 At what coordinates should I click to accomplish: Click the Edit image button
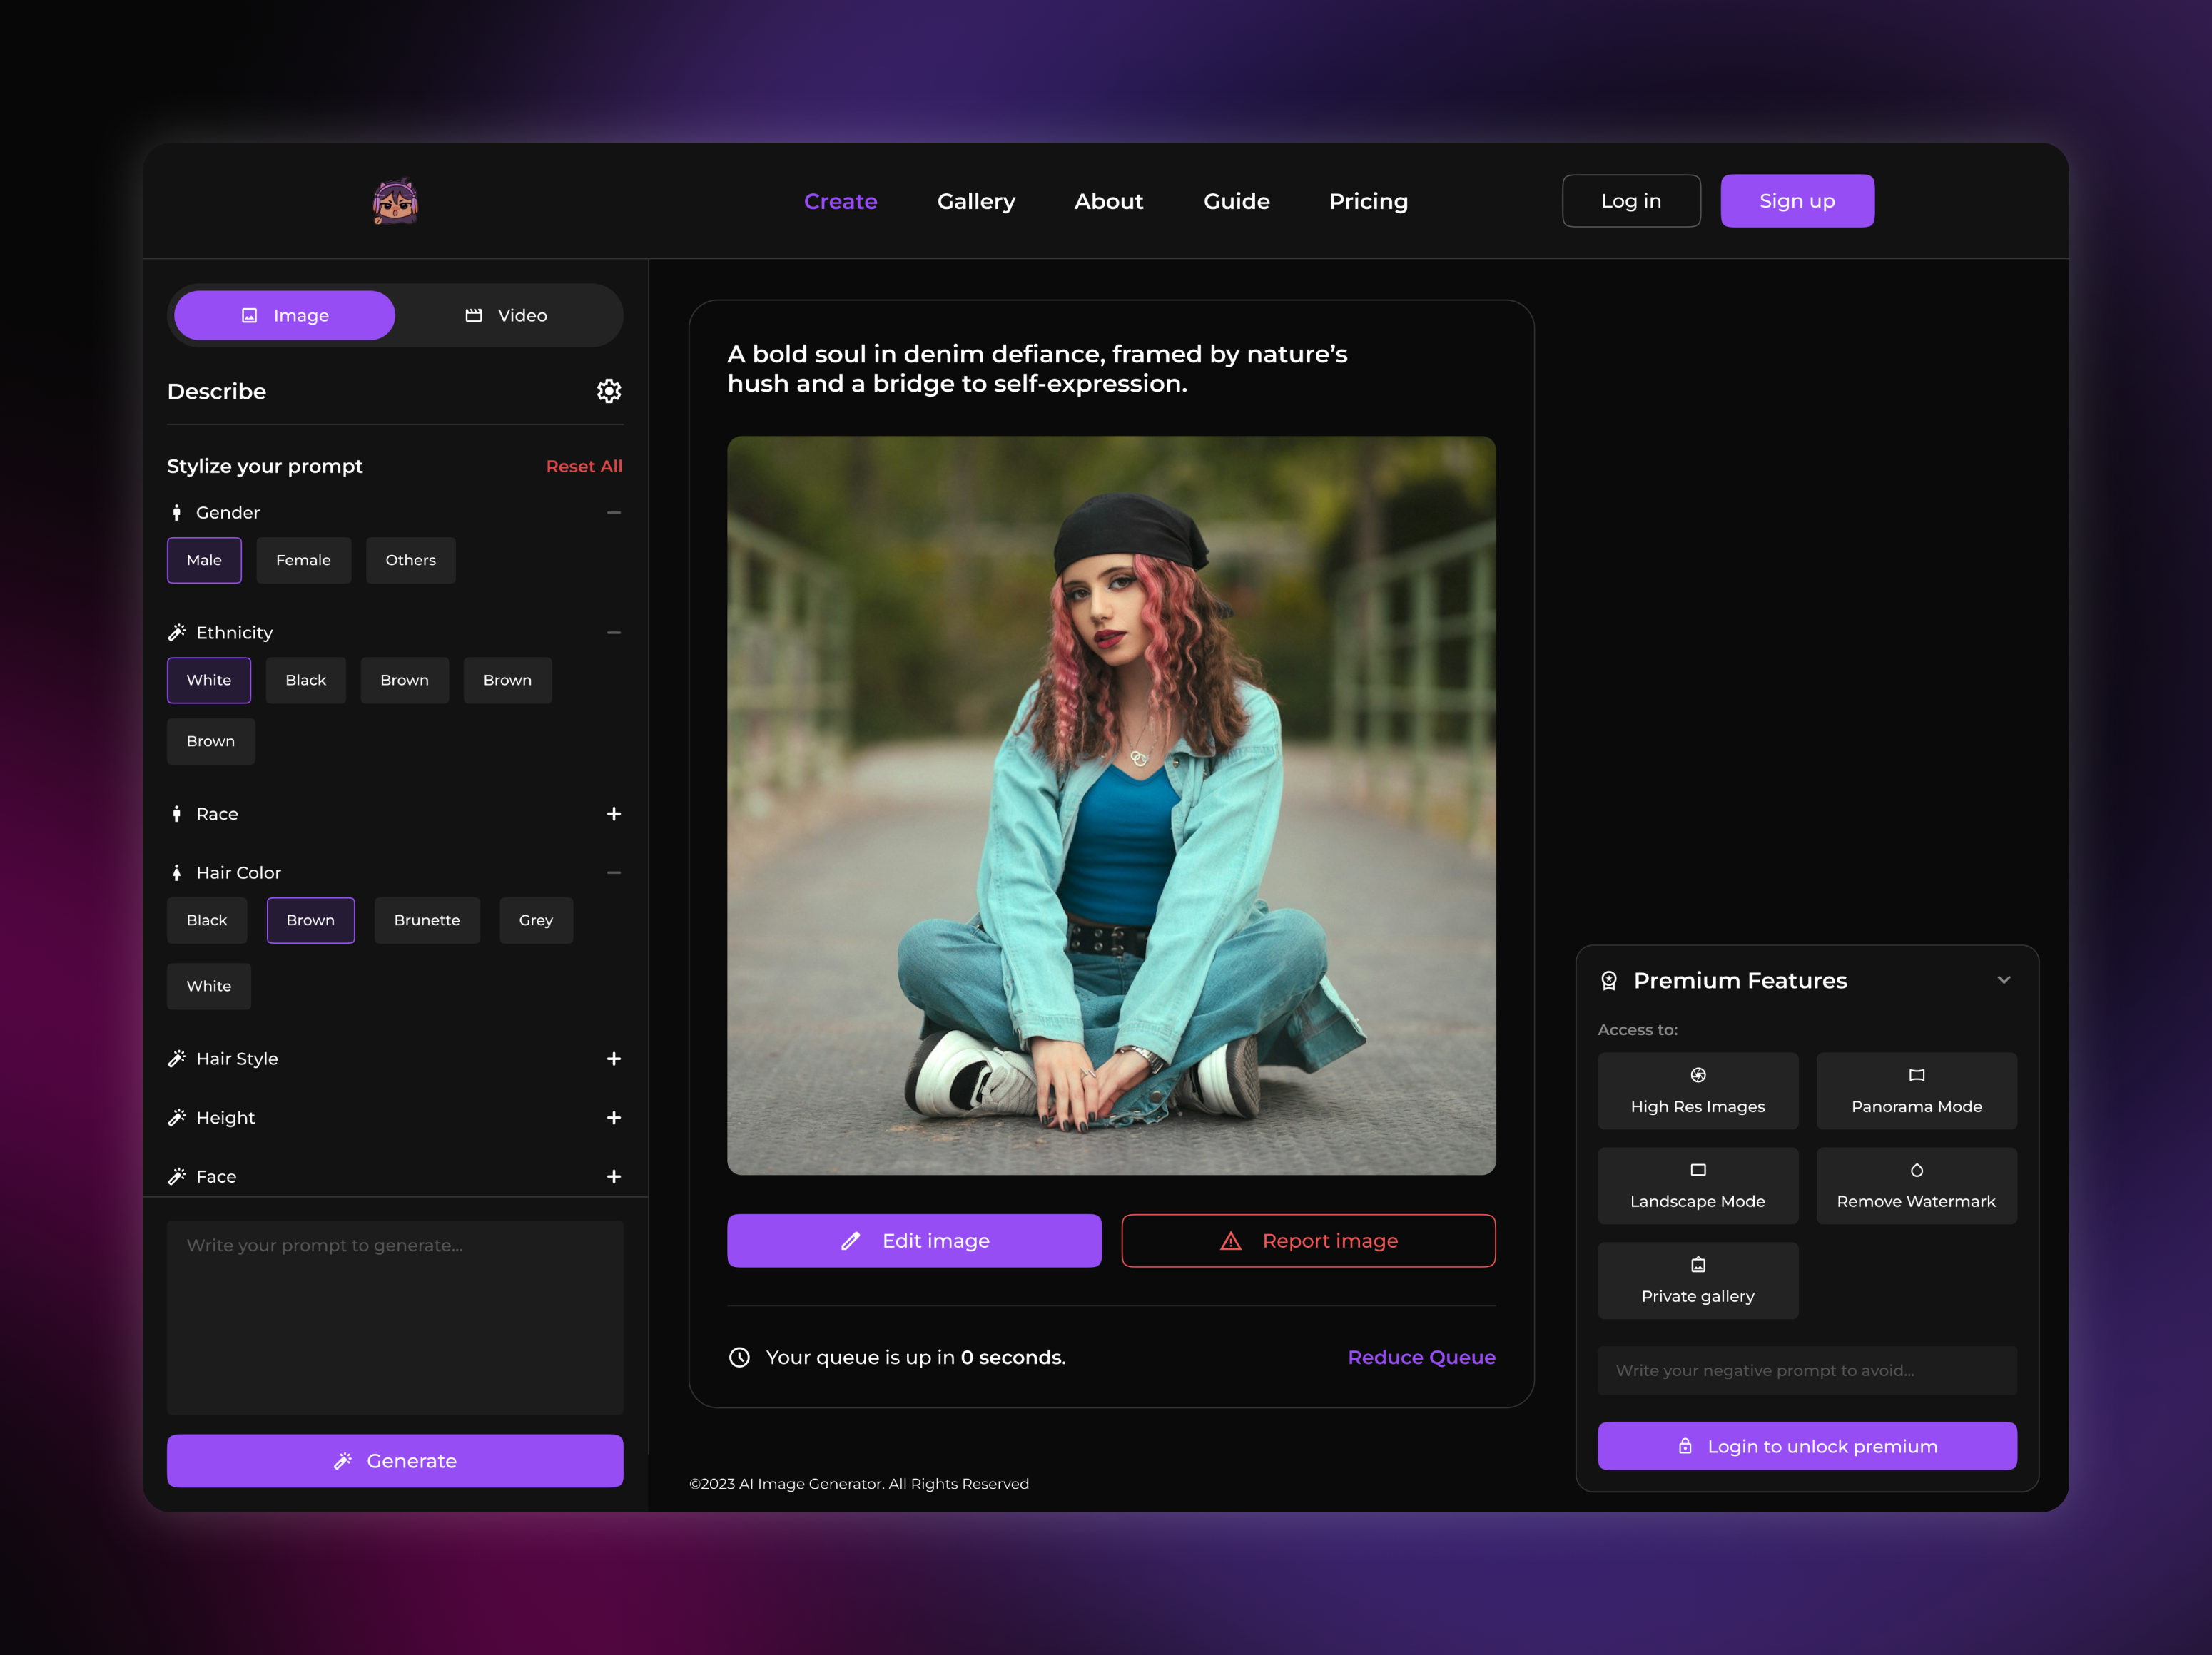tap(914, 1241)
